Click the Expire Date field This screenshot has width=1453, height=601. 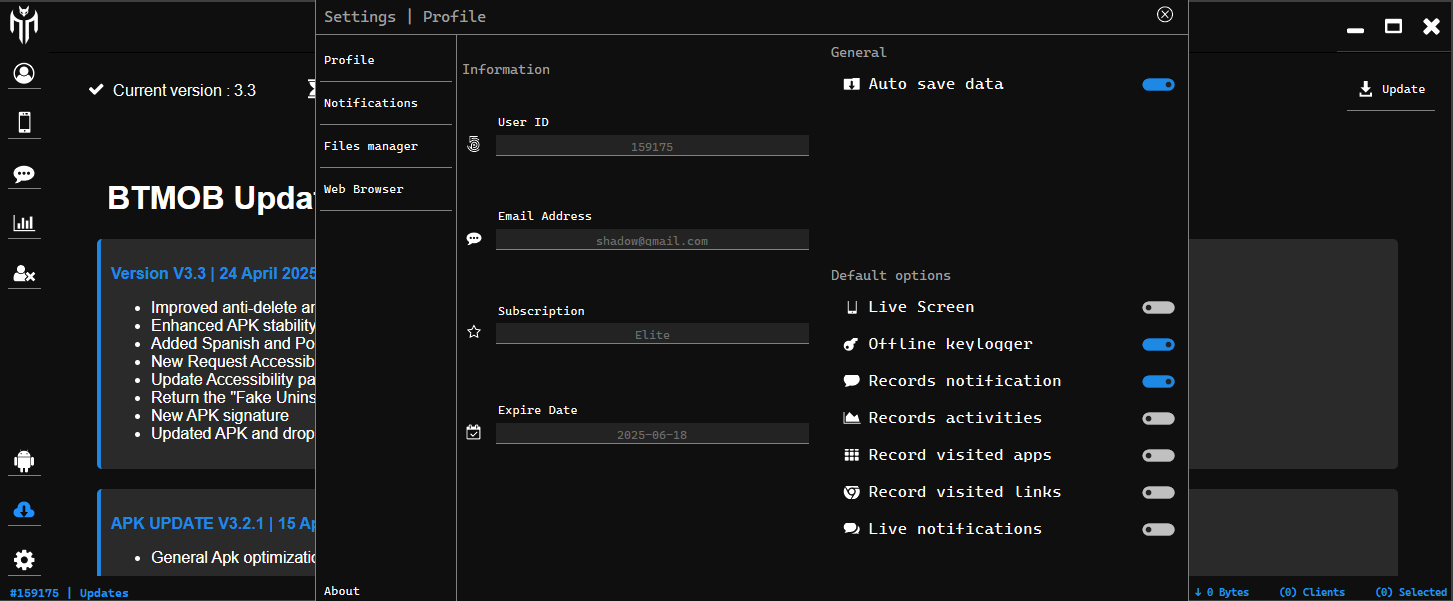[652, 435]
